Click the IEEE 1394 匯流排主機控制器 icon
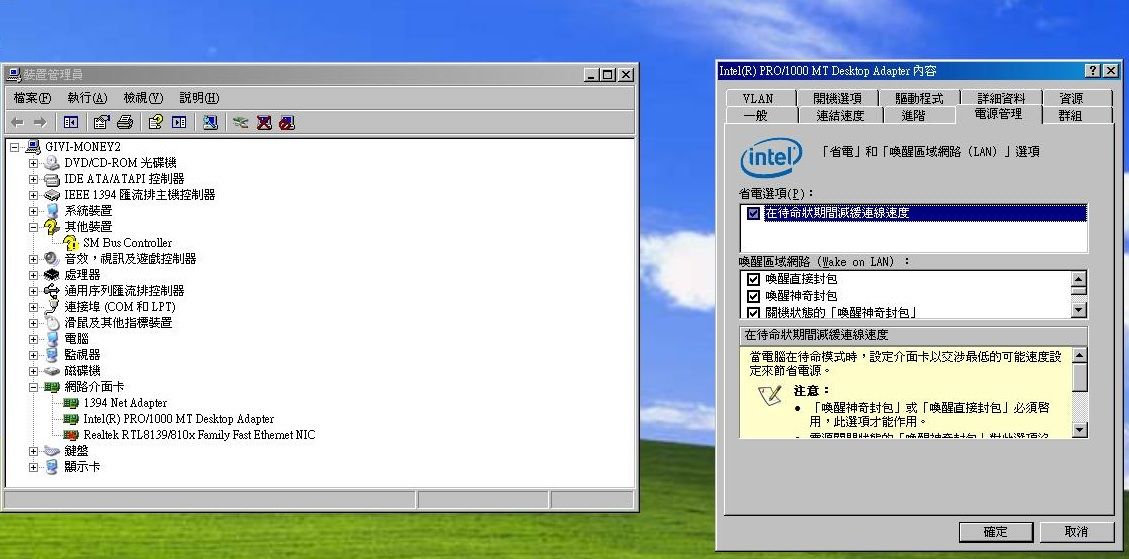1129x559 pixels. 52,194
